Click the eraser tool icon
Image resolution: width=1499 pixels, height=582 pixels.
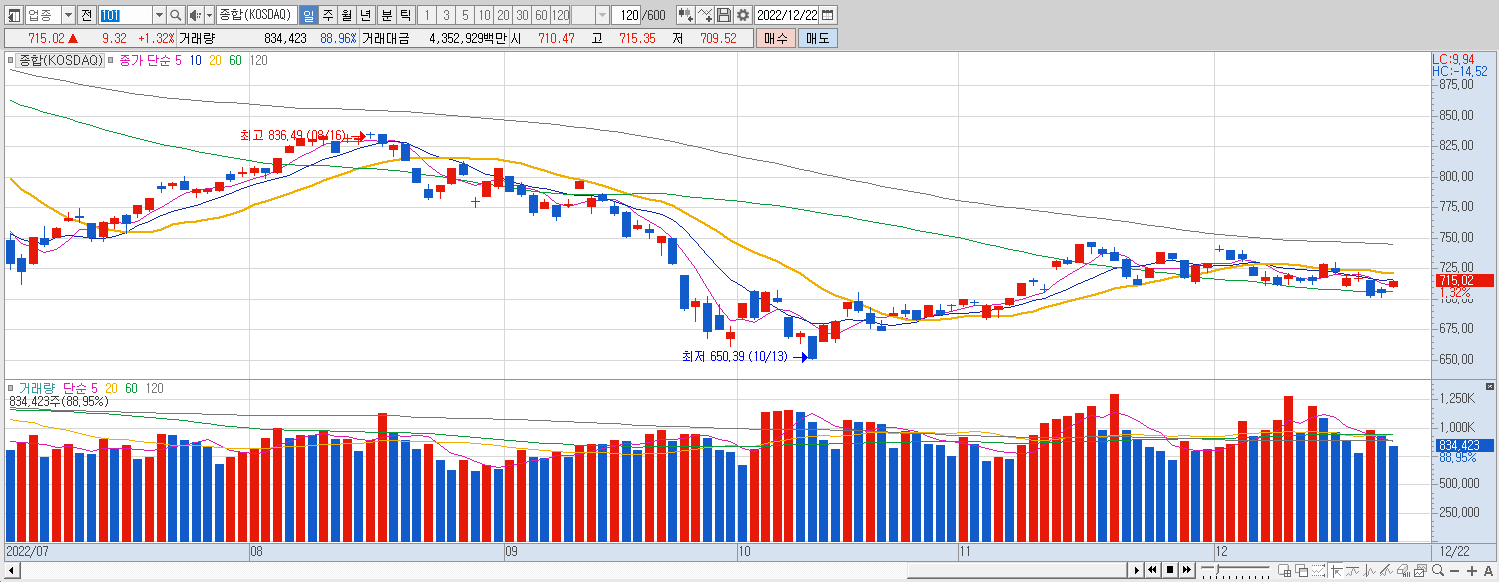pos(1403,571)
